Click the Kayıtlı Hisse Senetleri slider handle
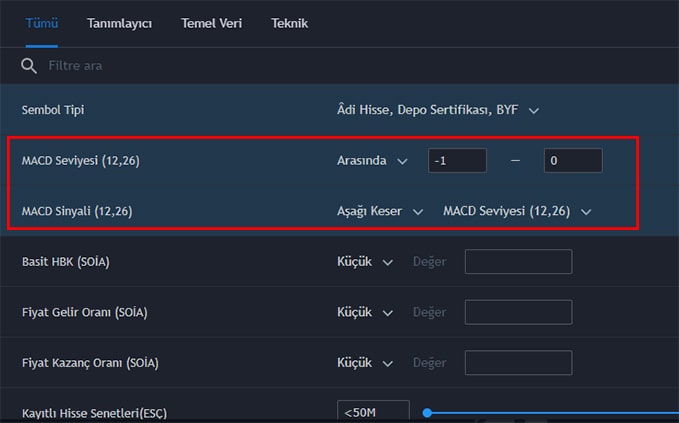Viewport: 679px width, 423px height. pos(427,412)
